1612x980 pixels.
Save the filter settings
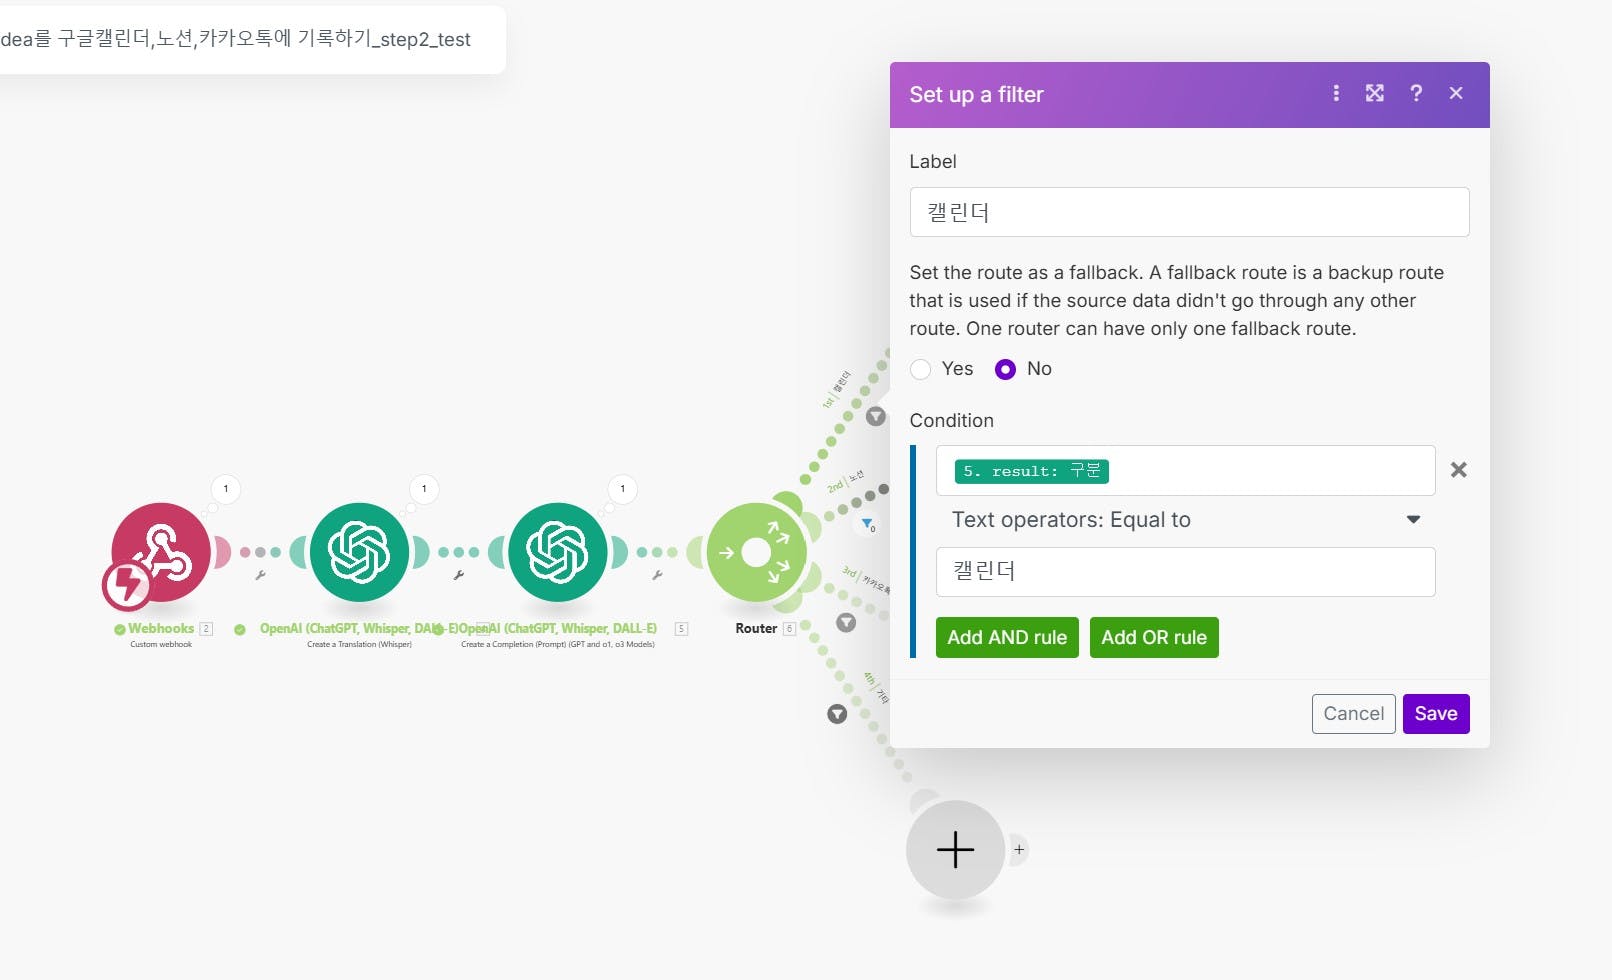point(1436,714)
